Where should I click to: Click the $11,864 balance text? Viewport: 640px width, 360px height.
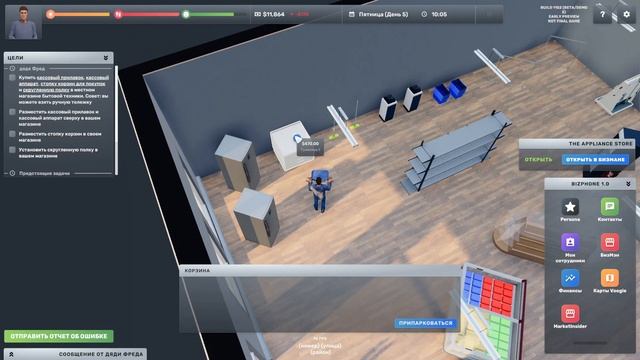click(273, 14)
